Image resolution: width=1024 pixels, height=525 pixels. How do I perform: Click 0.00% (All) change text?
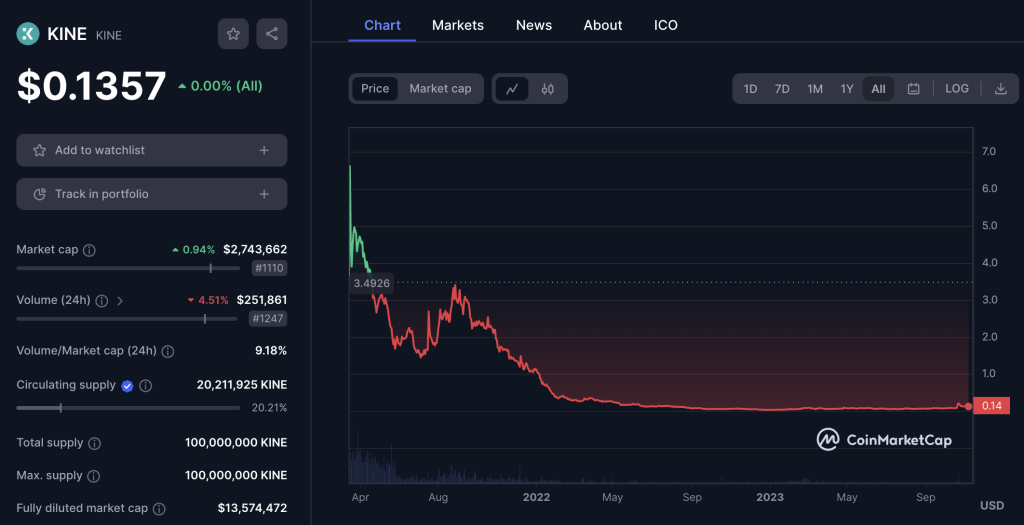220,86
